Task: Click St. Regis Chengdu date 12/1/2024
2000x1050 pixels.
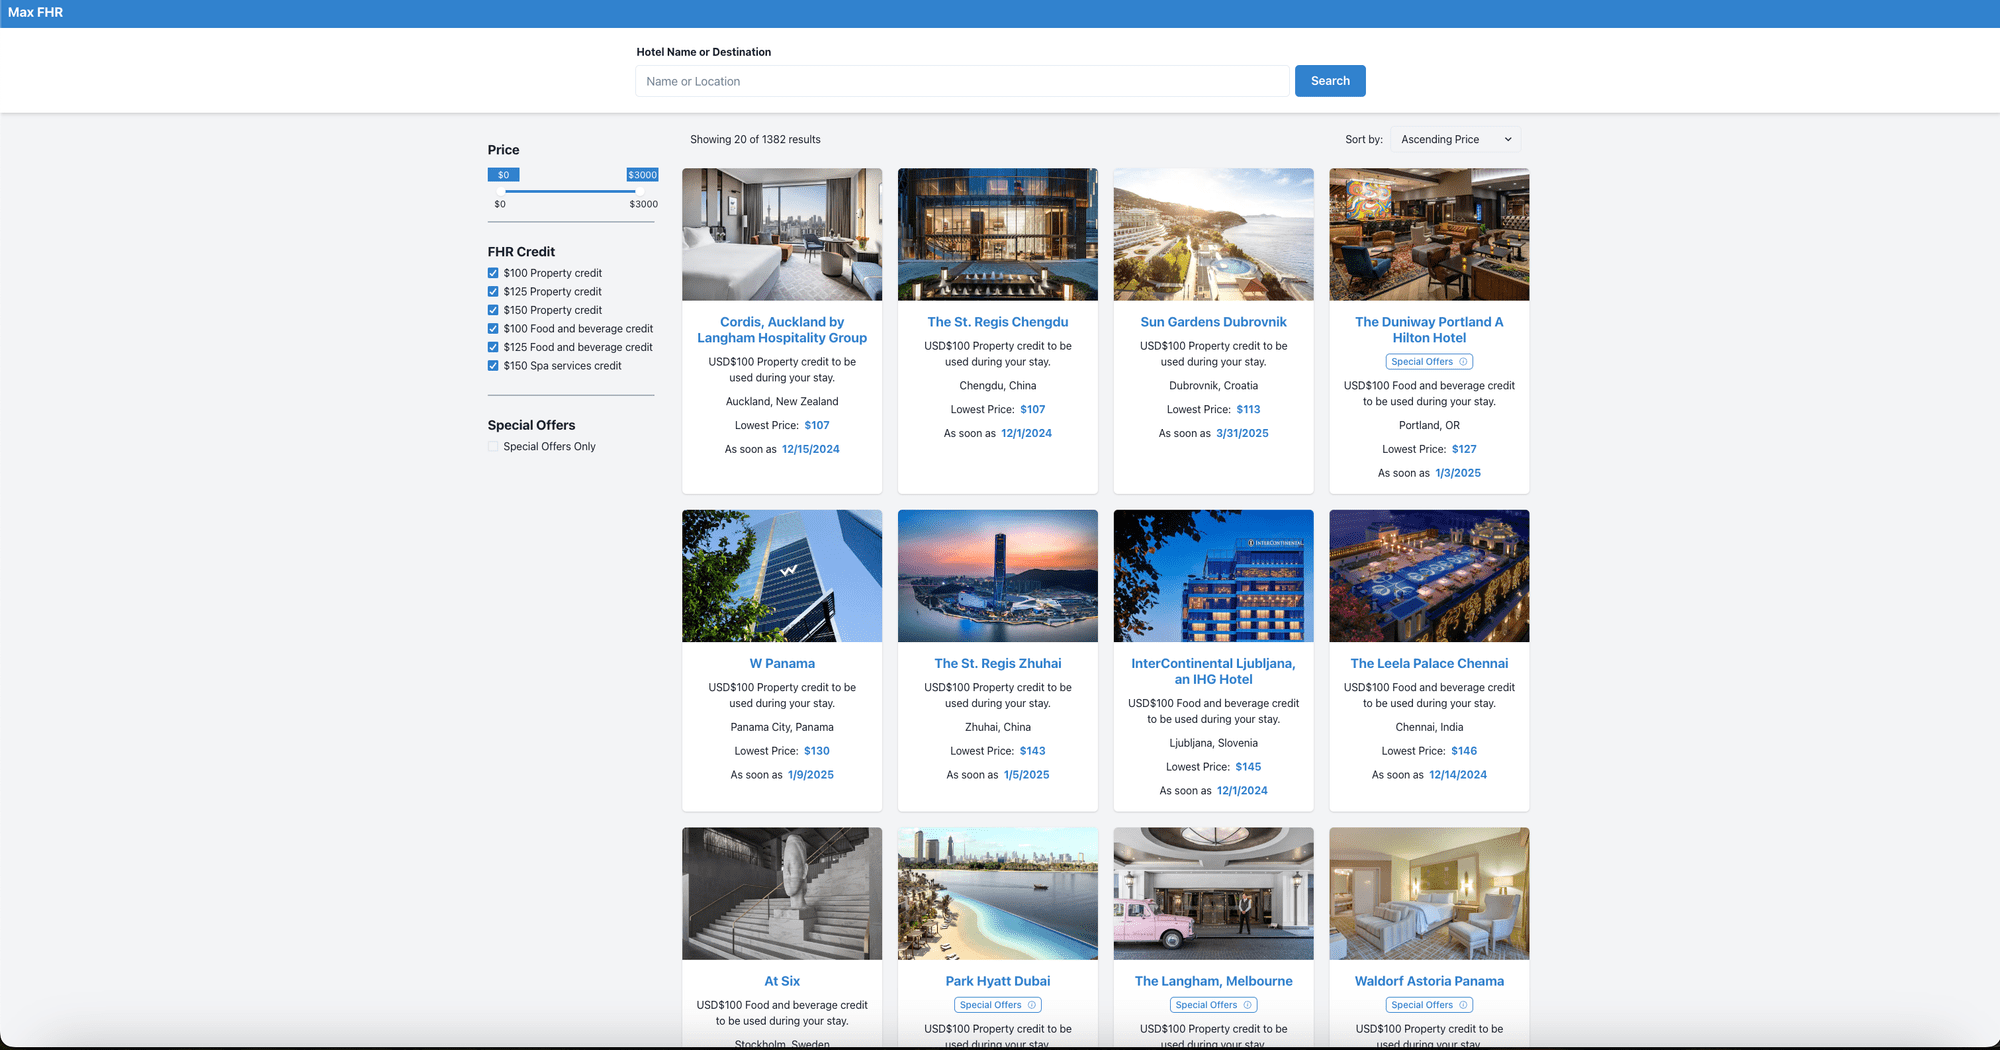Action: coord(1026,434)
